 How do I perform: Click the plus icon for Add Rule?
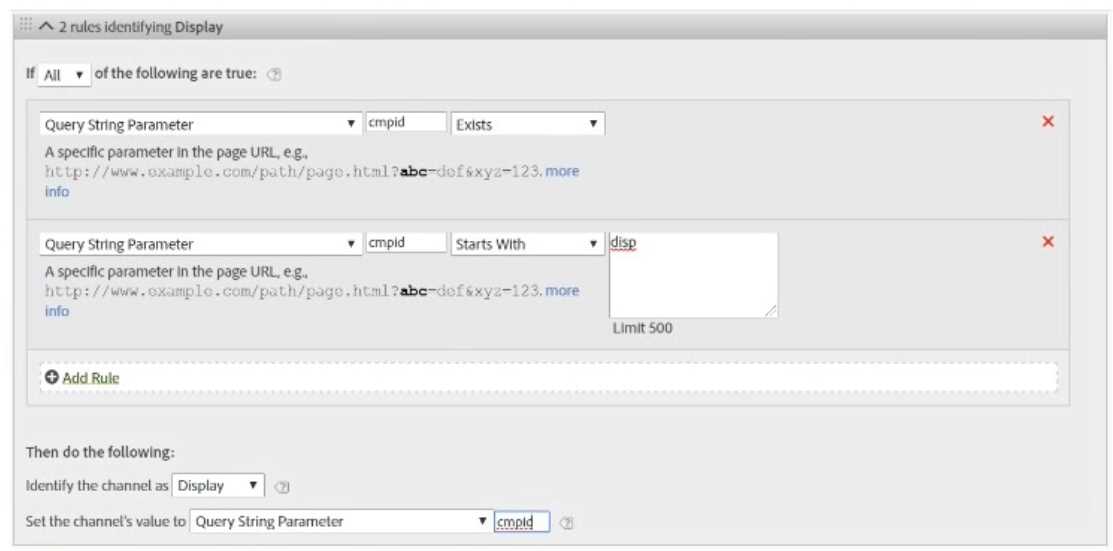(x=52, y=377)
